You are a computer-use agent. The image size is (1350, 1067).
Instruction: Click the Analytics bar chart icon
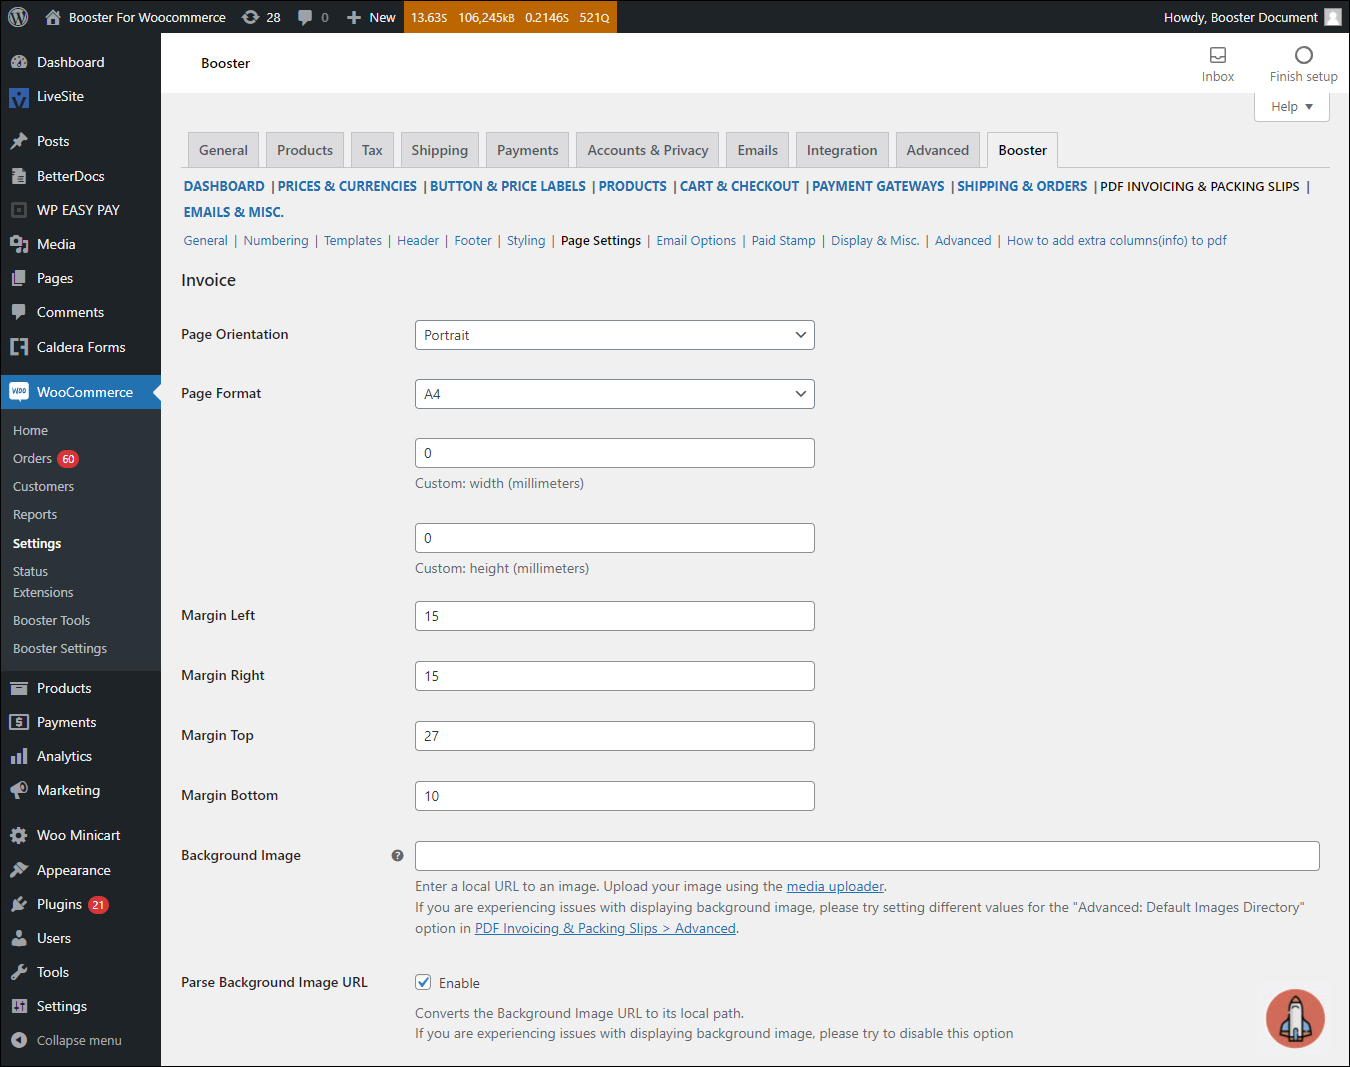pyautogui.click(x=19, y=756)
